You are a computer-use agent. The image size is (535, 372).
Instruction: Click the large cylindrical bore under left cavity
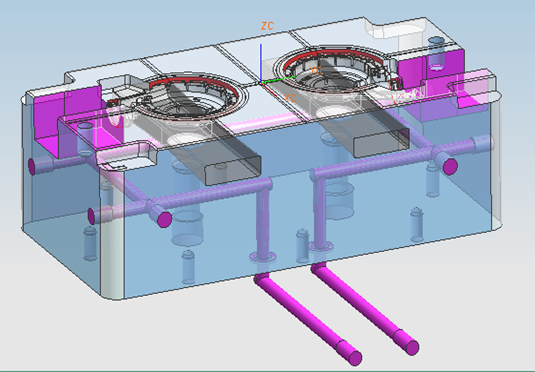pos(187,227)
